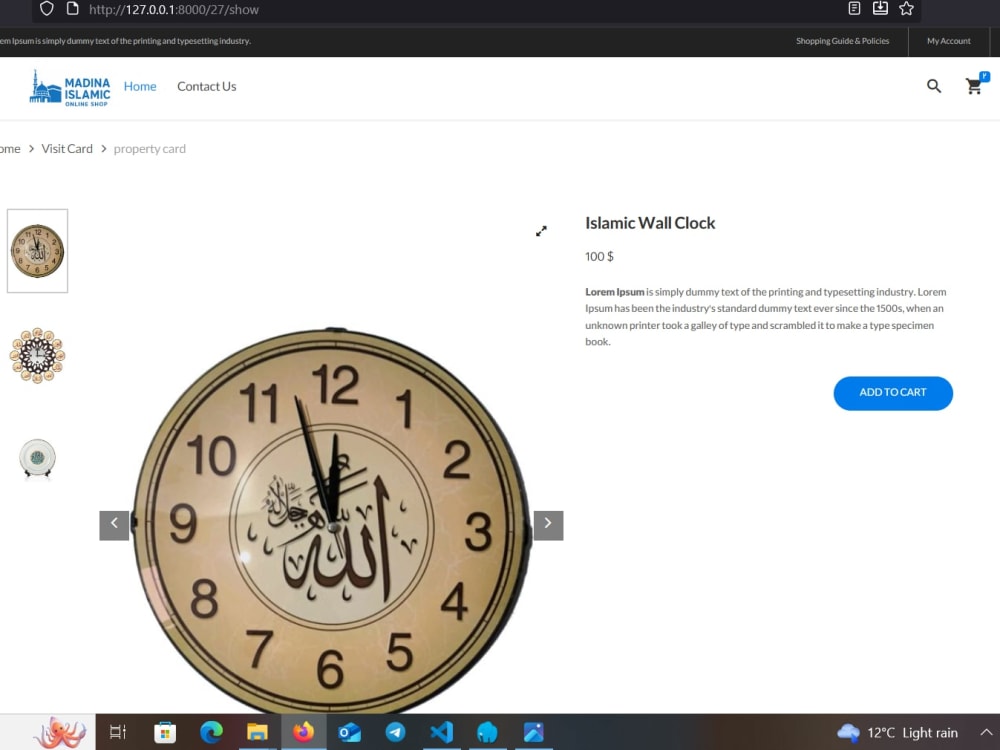Click the 100 $ price text
This screenshot has width=1000, height=750.
click(x=599, y=256)
